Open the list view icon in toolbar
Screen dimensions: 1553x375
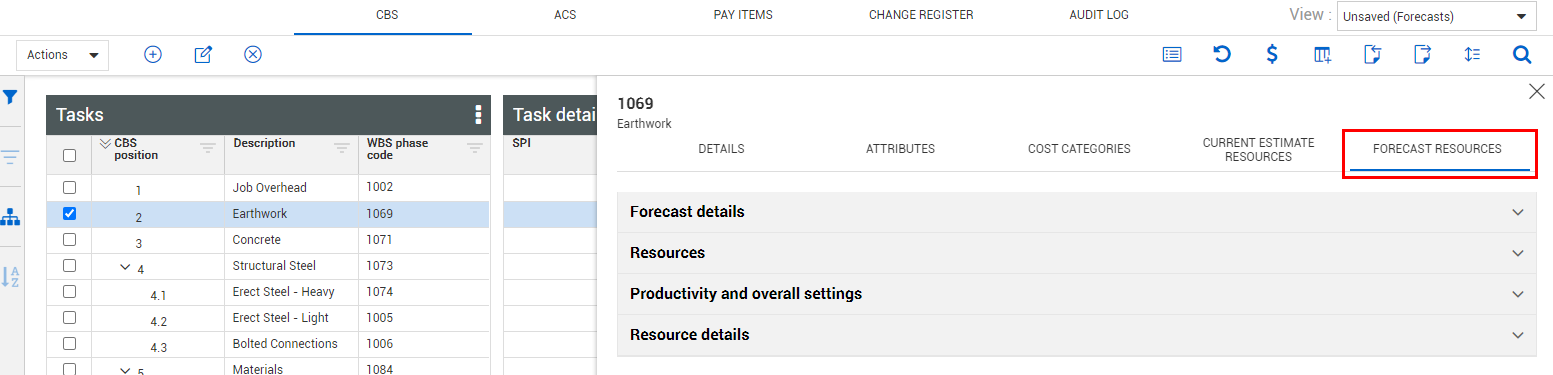click(x=1172, y=55)
